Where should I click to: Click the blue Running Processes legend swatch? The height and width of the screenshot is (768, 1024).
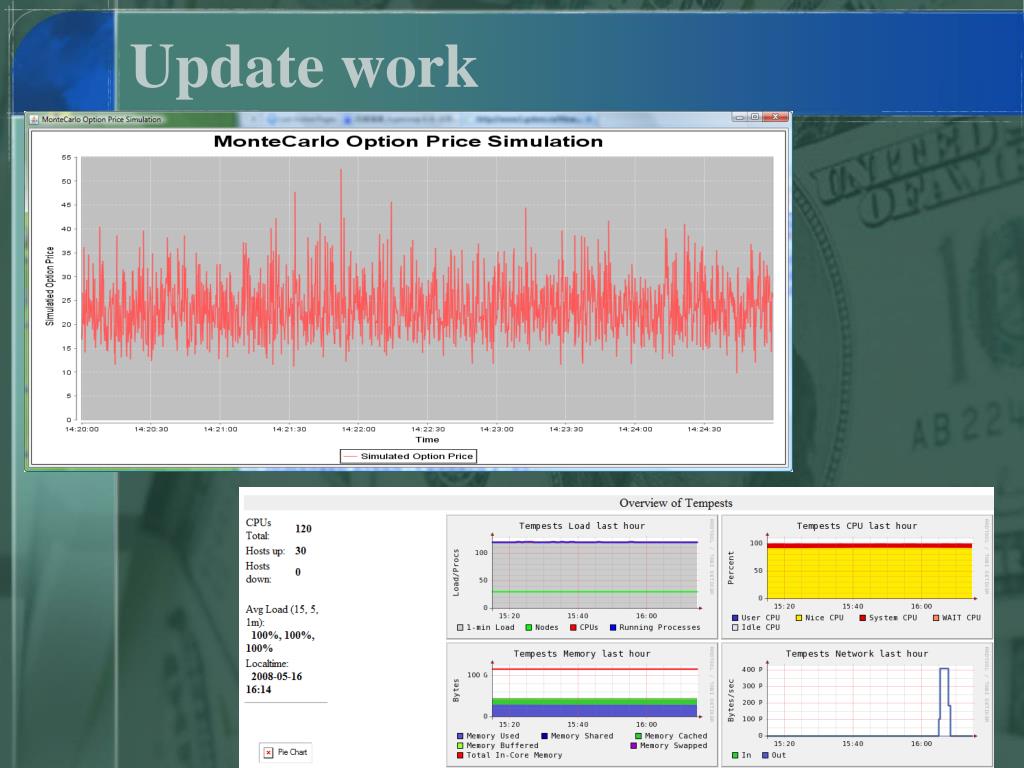click(613, 628)
